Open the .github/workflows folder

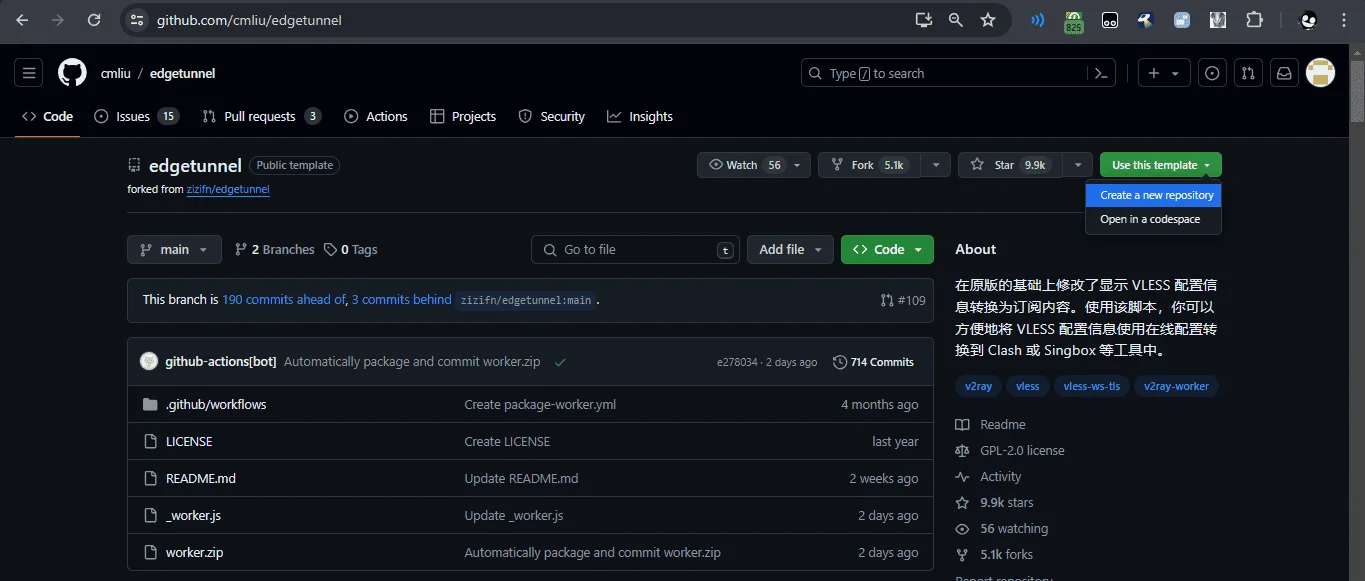coord(216,404)
